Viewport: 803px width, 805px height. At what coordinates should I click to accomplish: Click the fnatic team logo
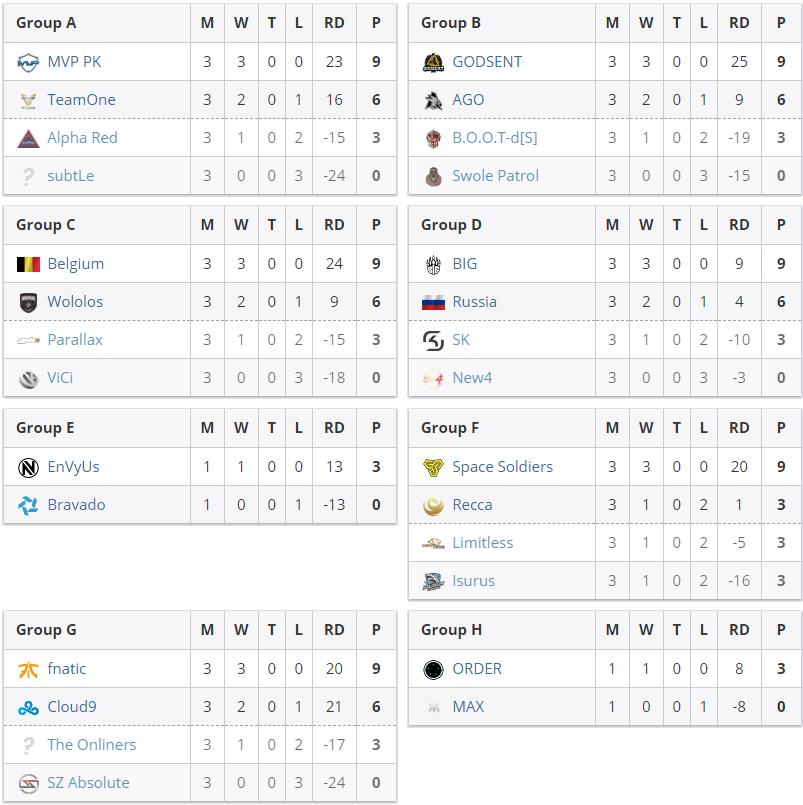28,669
